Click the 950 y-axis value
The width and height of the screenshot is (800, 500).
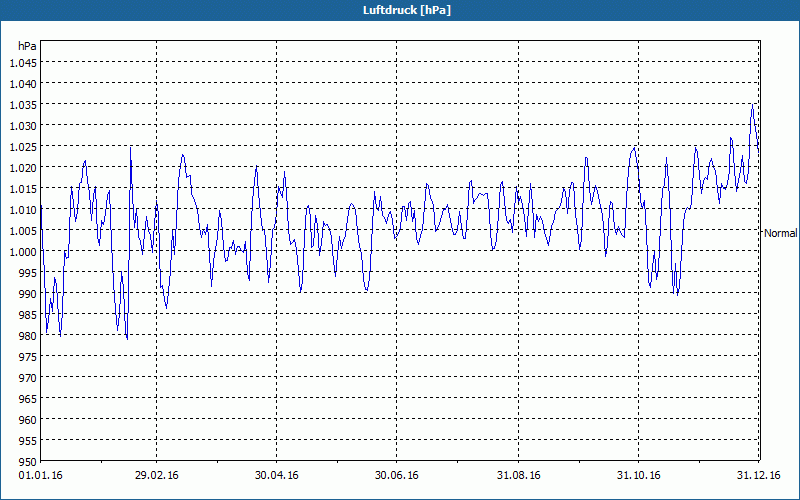click(29, 462)
